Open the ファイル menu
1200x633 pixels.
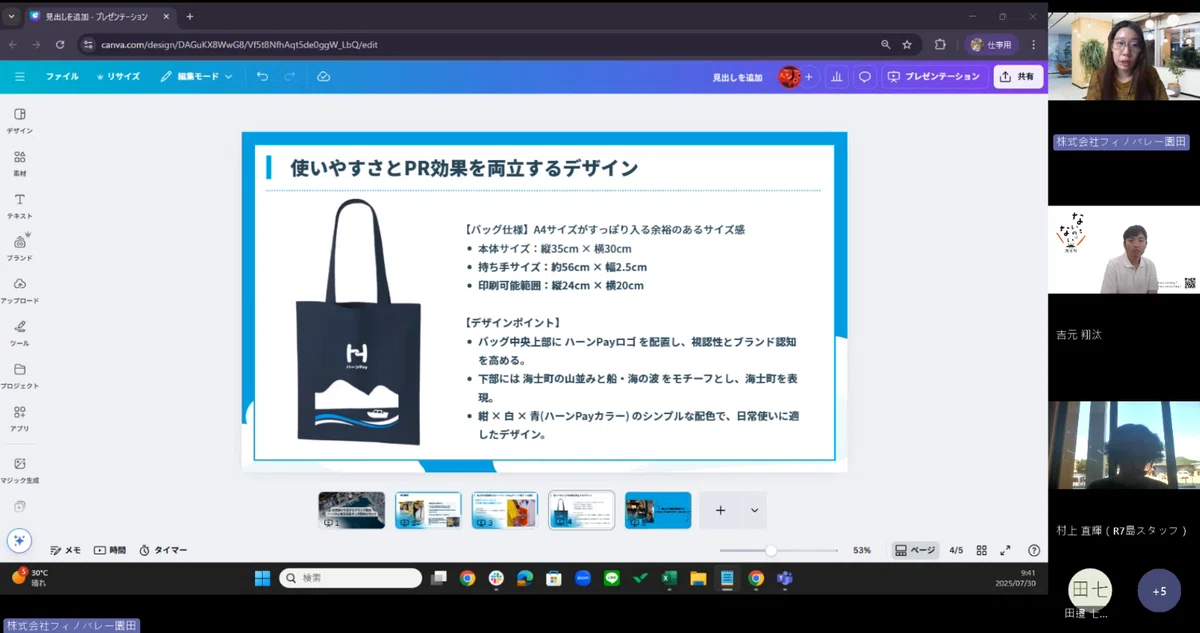(62, 76)
